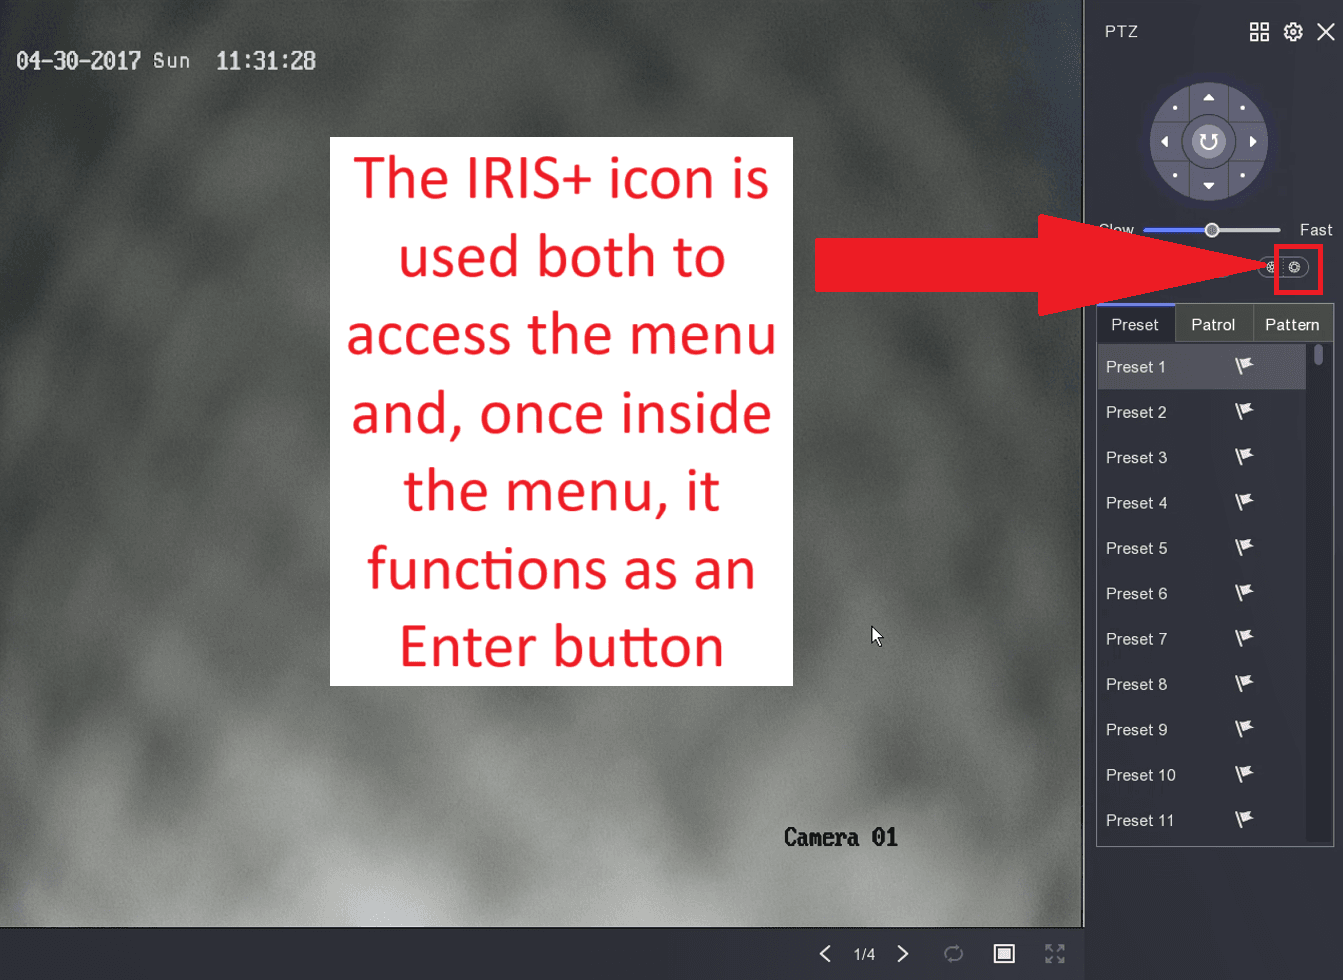
Task: Select the Preset 1 row label
Action: (1136, 367)
